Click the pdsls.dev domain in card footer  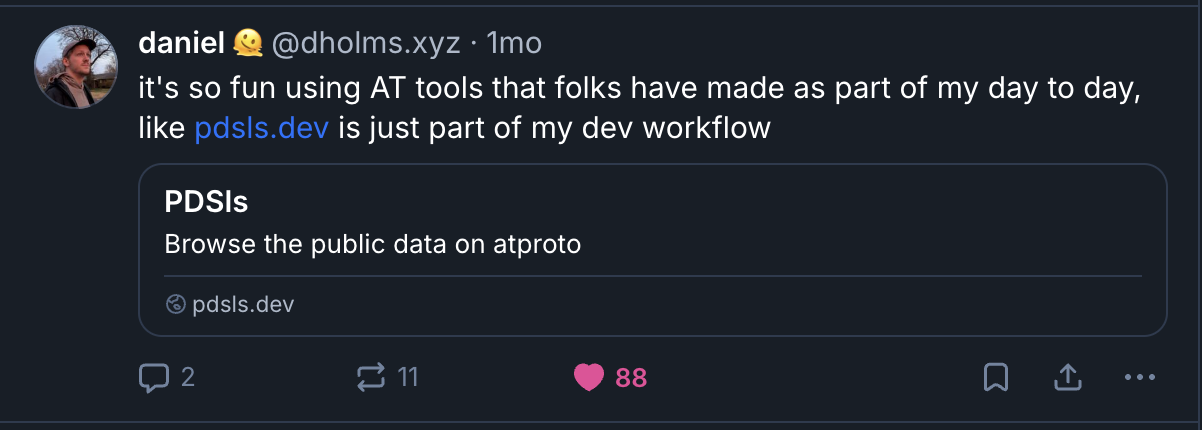[243, 304]
